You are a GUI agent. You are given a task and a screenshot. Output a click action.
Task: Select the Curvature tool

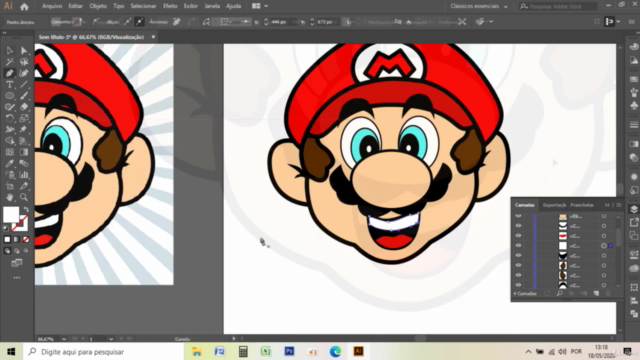[24, 73]
